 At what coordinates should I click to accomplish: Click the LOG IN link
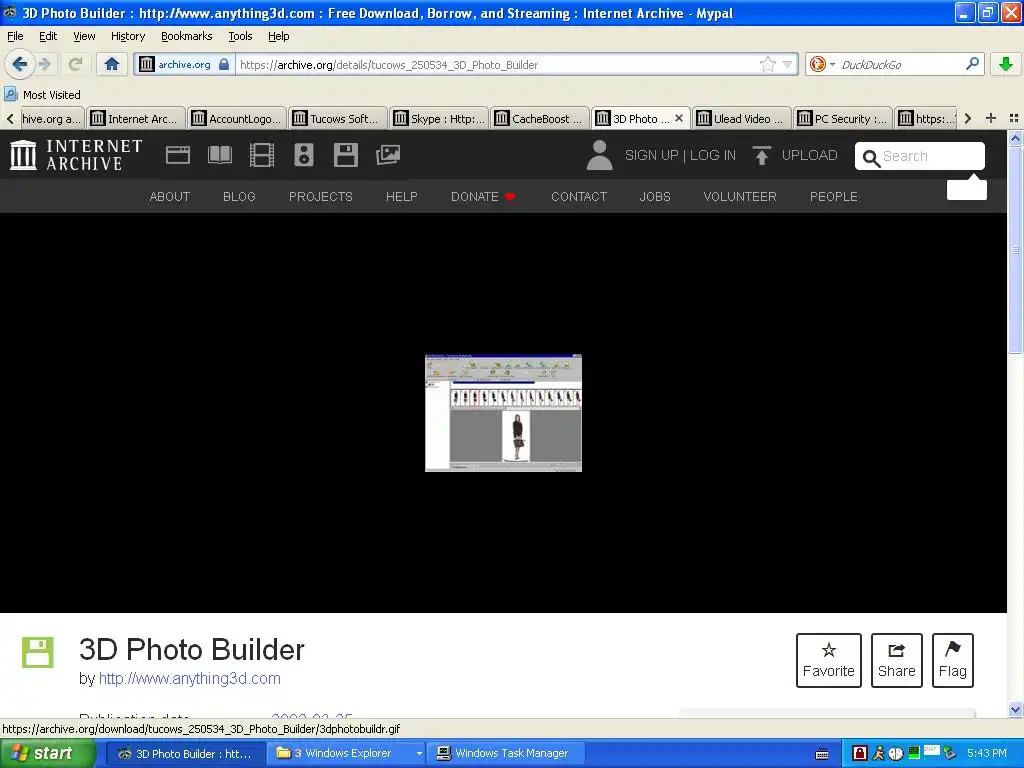713,155
